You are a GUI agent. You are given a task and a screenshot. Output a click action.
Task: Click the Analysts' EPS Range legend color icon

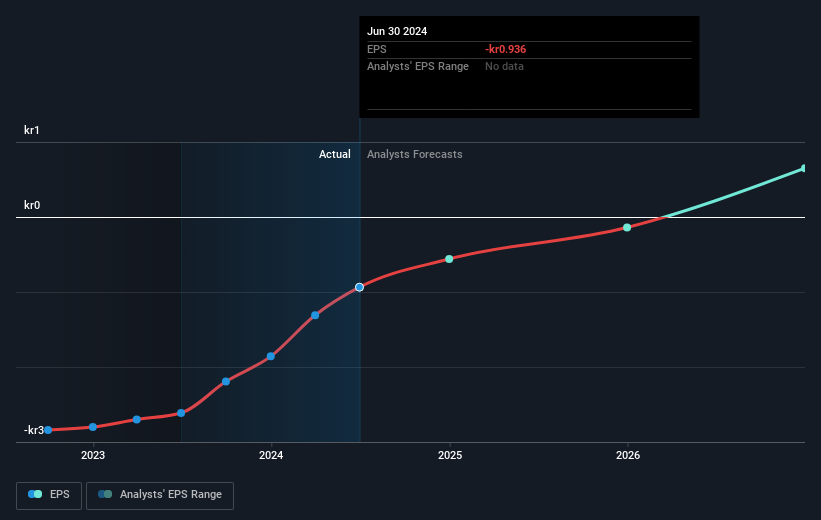point(105,494)
